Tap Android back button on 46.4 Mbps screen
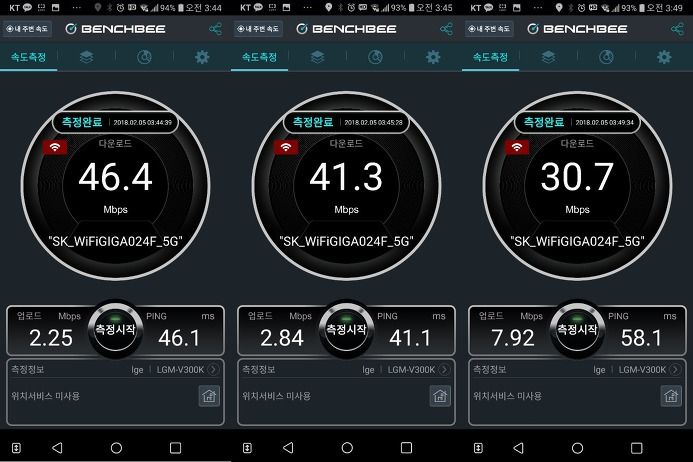 [x=57, y=448]
